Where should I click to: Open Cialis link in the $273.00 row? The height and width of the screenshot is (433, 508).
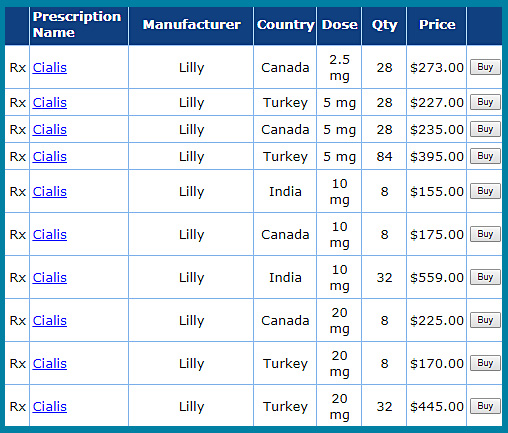pos(50,68)
